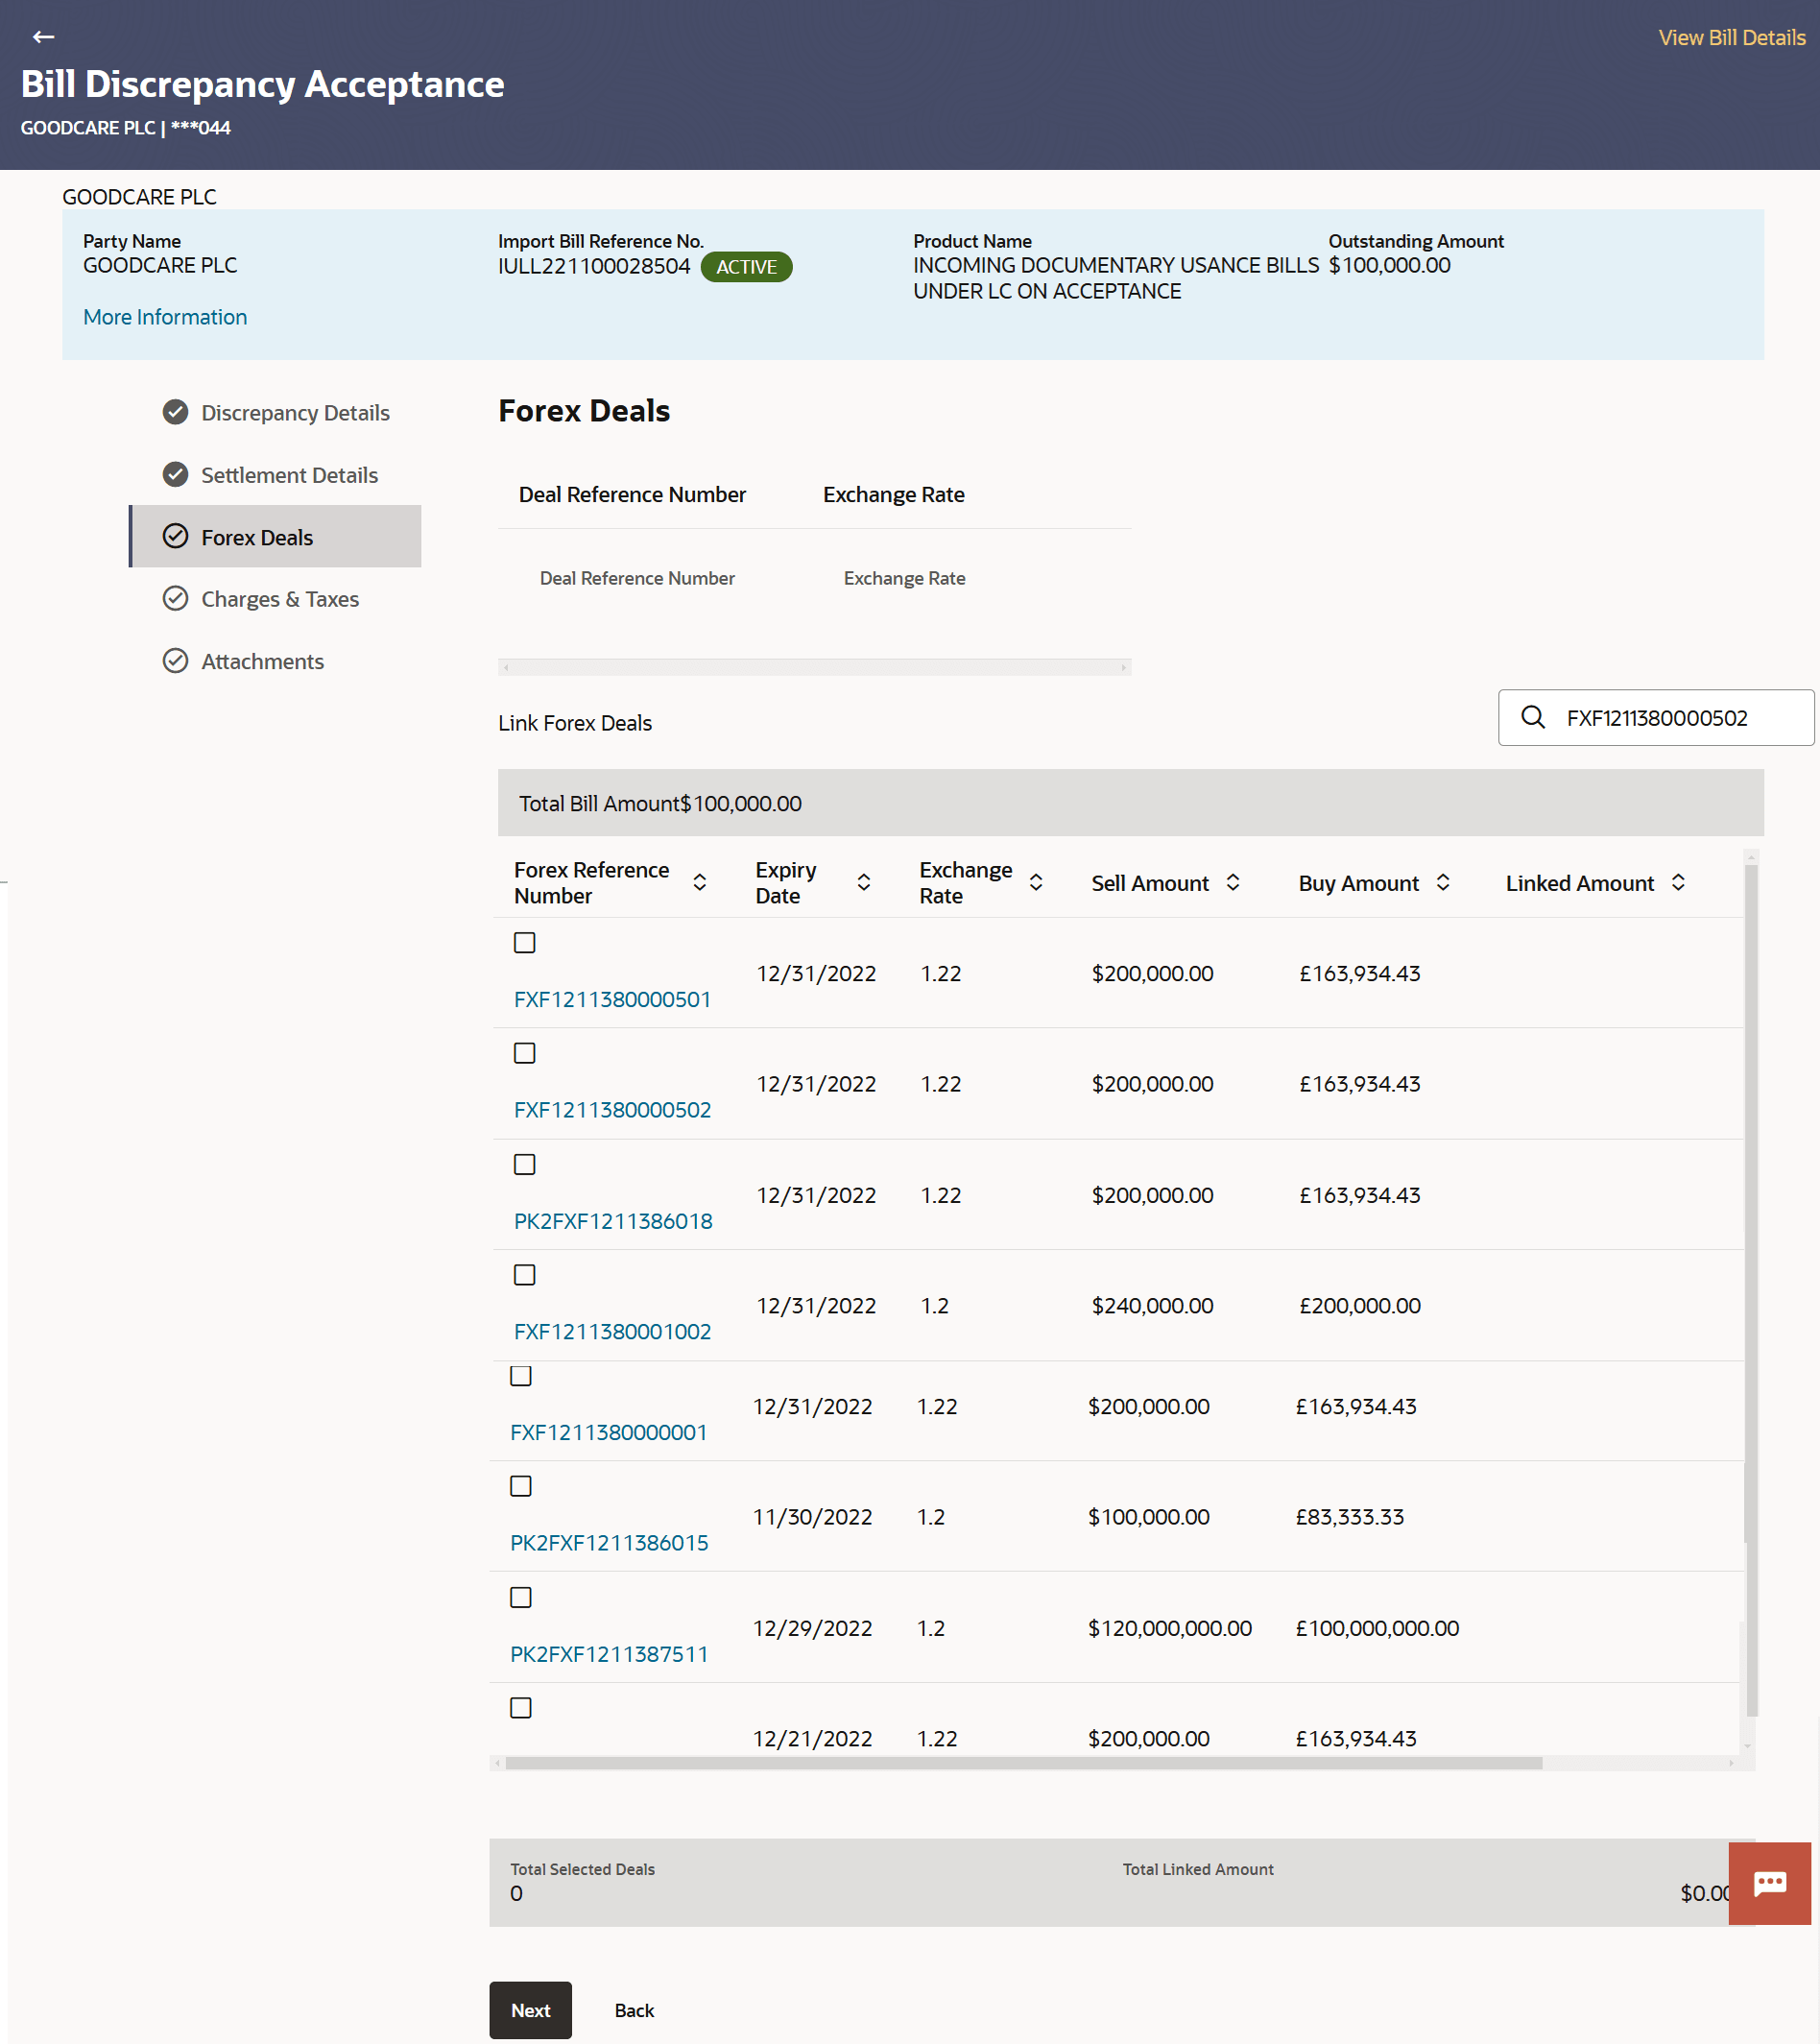The width and height of the screenshot is (1820, 2044).
Task: Open the chat support icon
Action: coord(1769,1883)
